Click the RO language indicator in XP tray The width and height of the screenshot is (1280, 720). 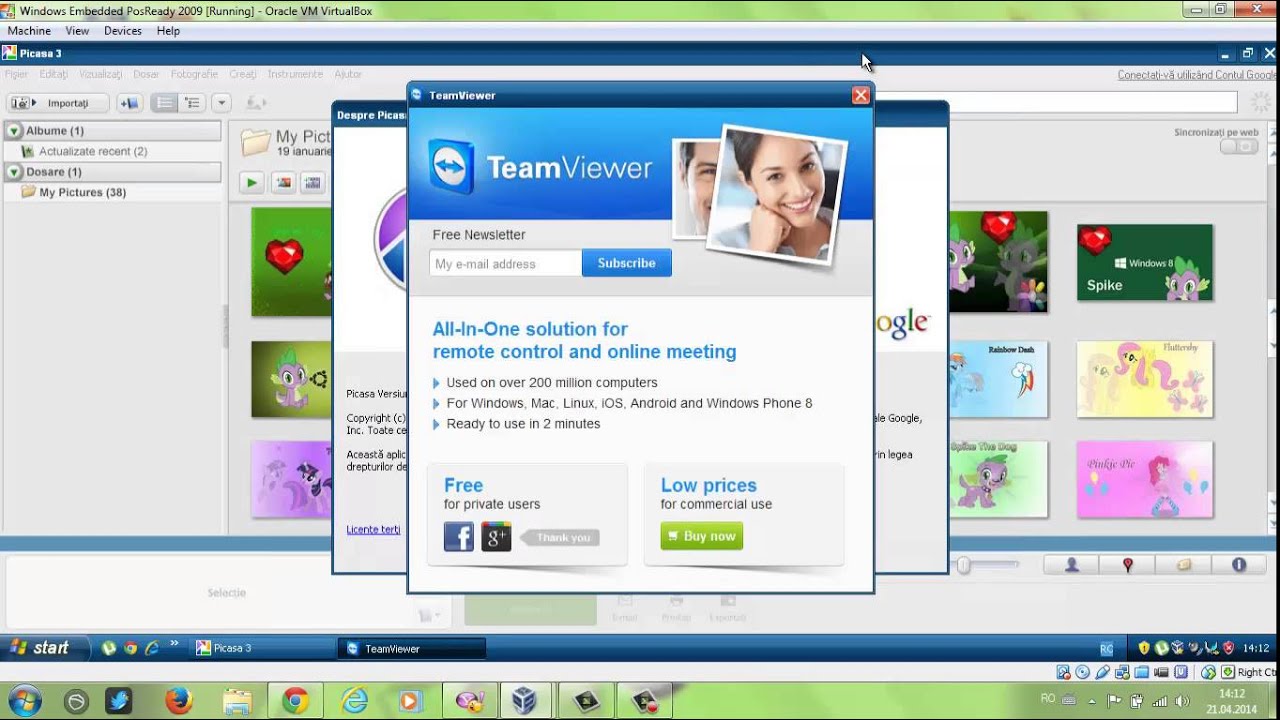tap(1106, 649)
